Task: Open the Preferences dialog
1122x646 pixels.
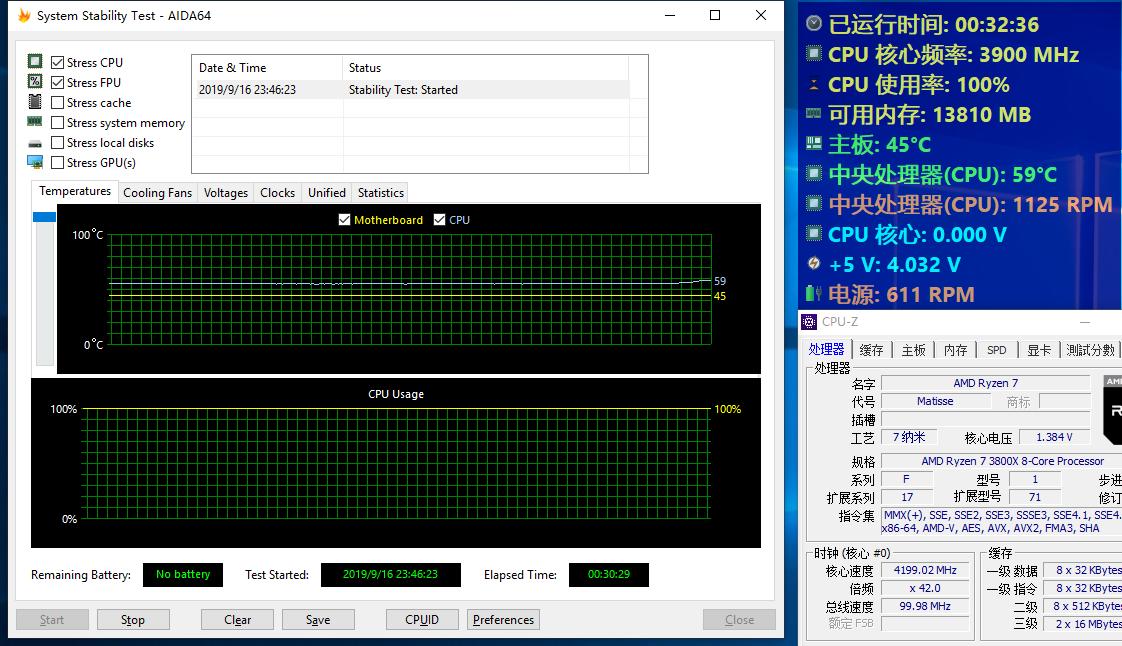Action: point(503,620)
